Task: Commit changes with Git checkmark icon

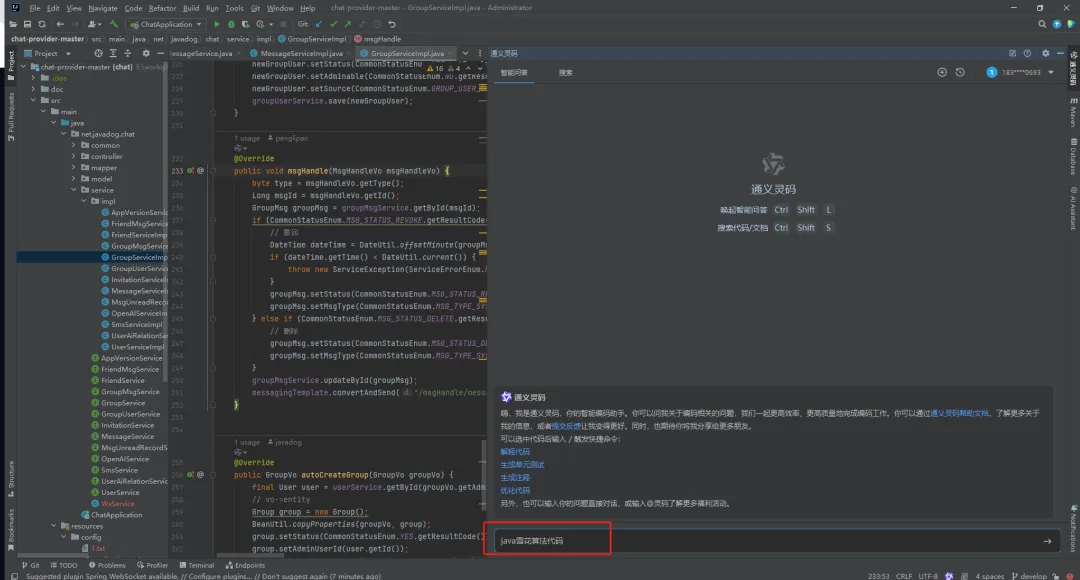Action: pyautogui.click(x=333, y=24)
